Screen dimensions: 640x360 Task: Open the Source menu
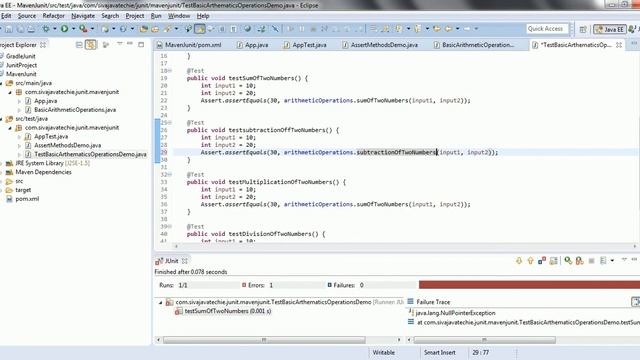click(27, 16)
